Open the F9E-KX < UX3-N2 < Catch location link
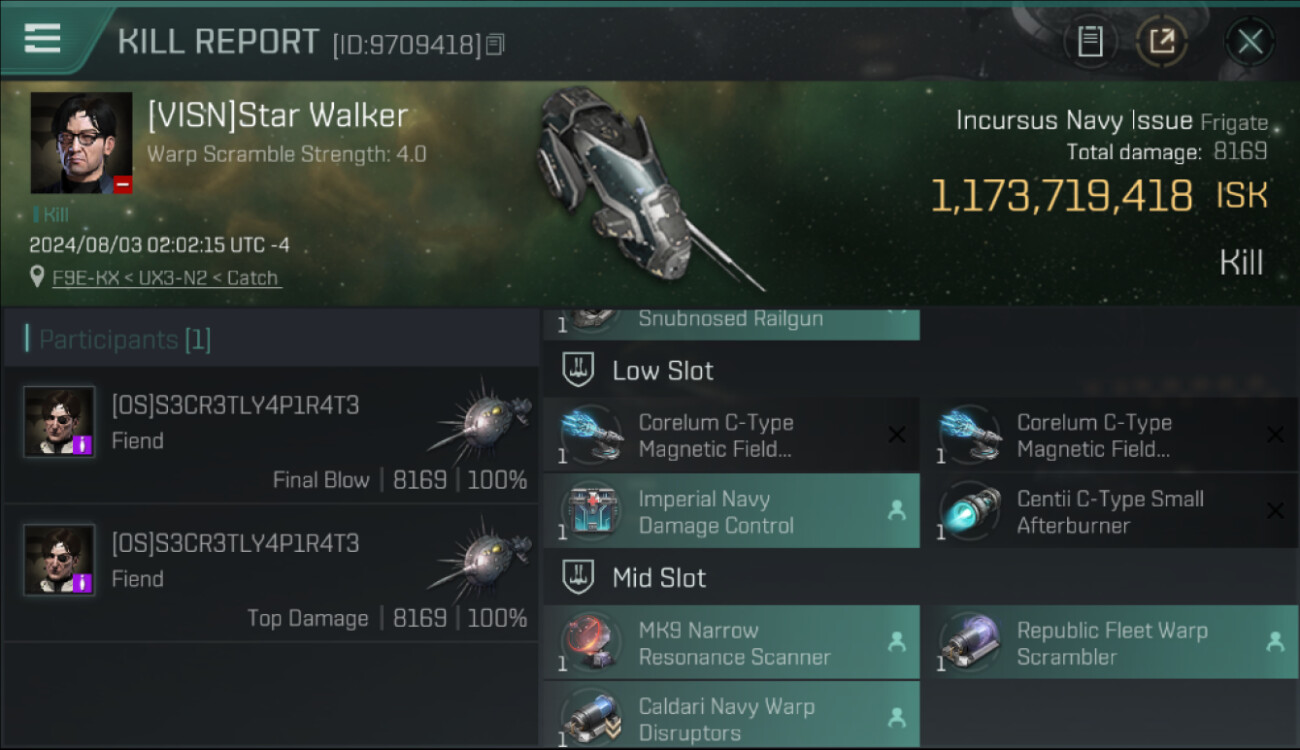 point(166,278)
